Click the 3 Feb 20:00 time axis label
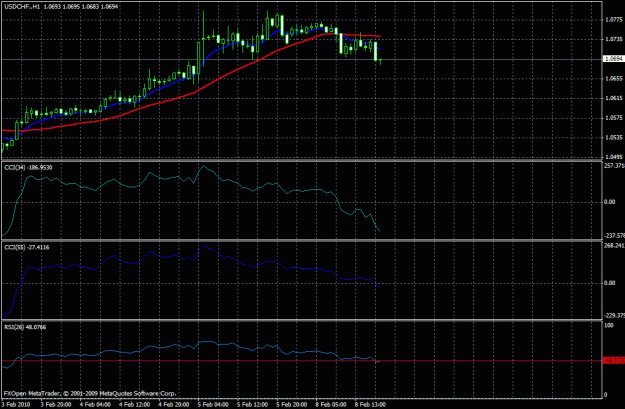Image resolution: width=625 pixels, height=409 pixels. (56, 405)
